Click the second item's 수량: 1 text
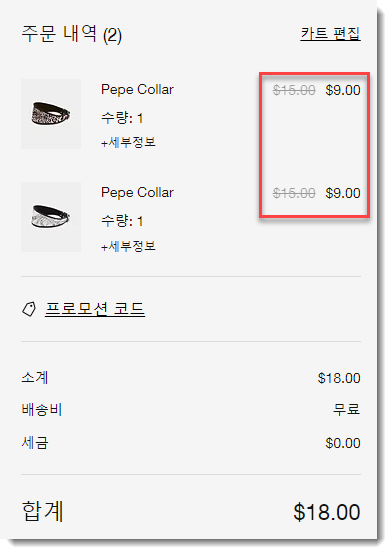Screen dimensions: 392x554 click(x=122, y=221)
